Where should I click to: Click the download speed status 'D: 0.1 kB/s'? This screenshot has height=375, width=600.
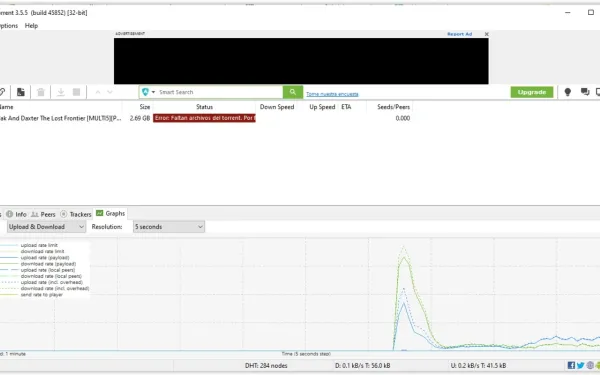pyautogui.click(x=362, y=365)
